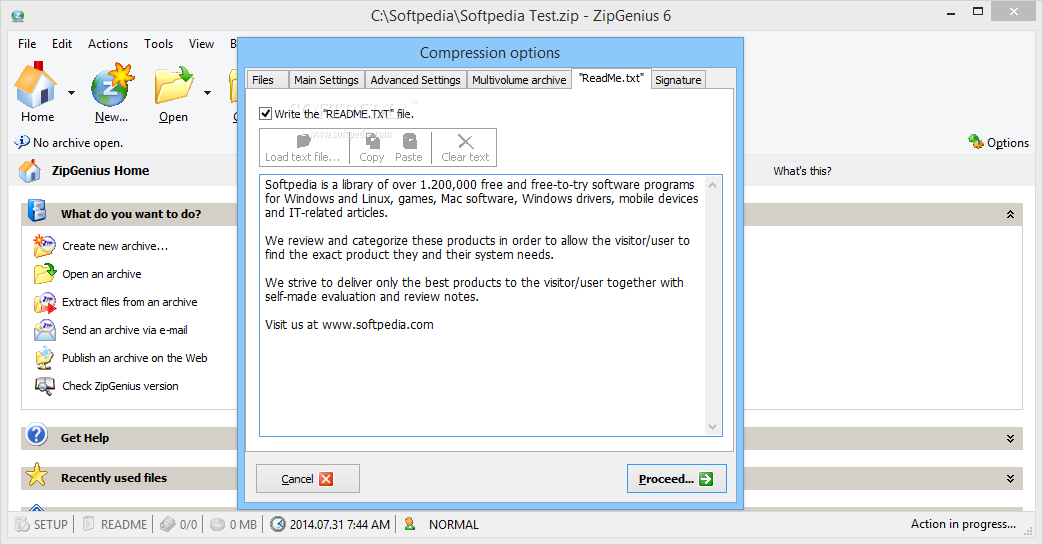
Task: Click Check ZipGenius version link
Action: pos(120,386)
